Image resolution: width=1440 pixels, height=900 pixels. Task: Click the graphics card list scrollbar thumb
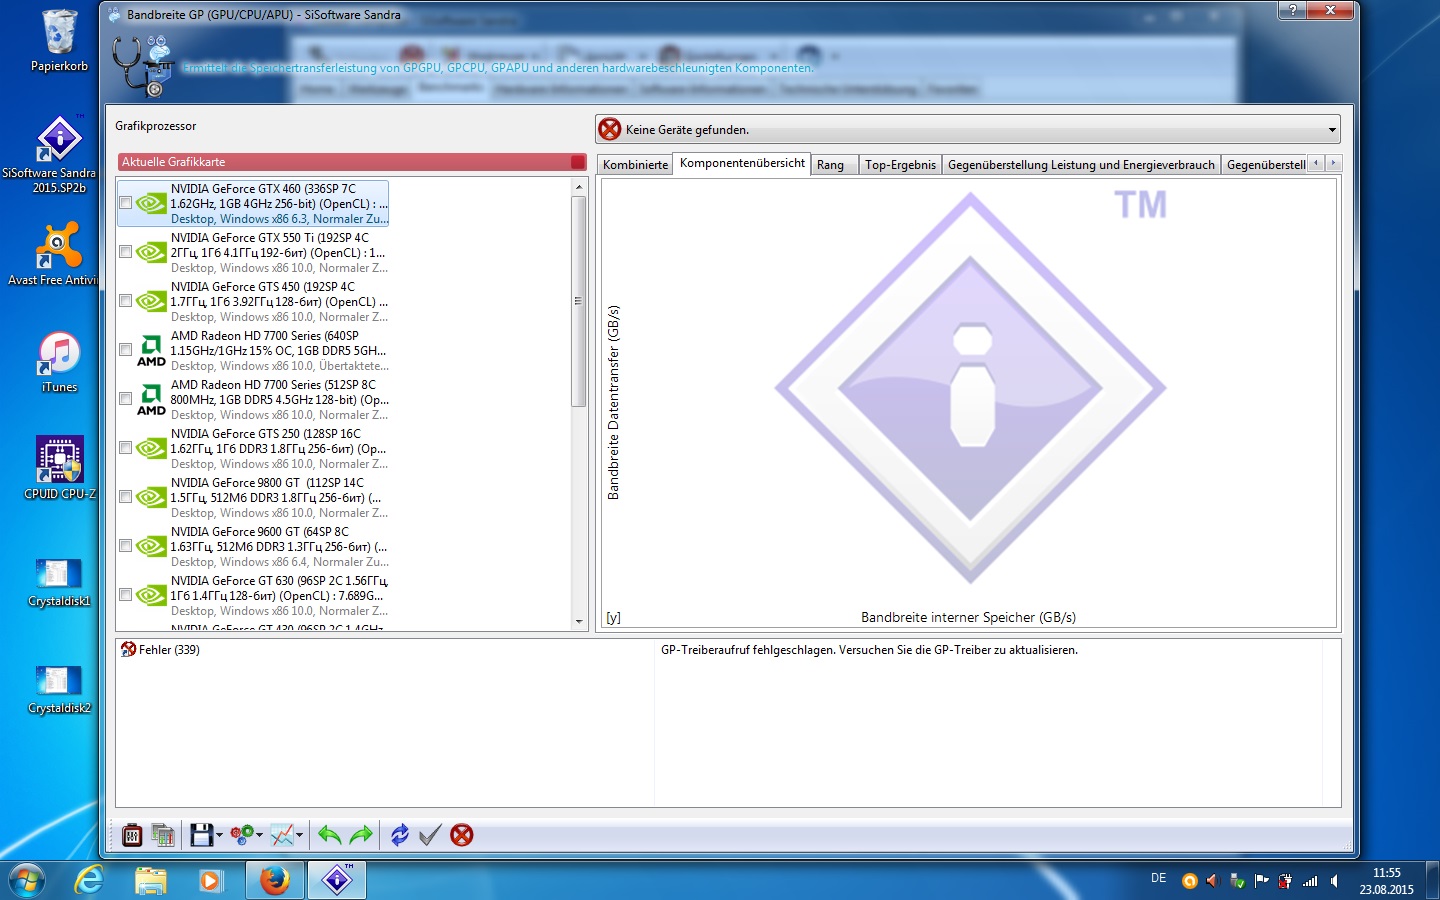[x=578, y=301]
